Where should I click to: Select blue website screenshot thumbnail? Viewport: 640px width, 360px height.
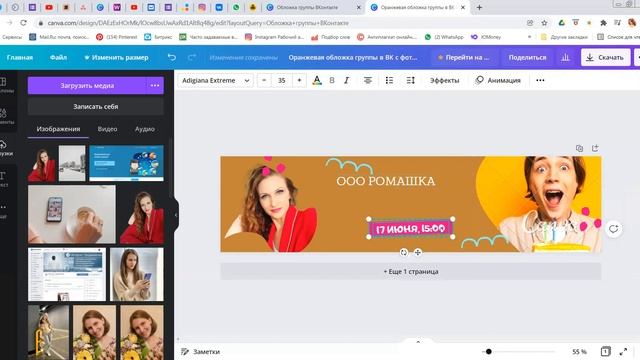click(127, 163)
